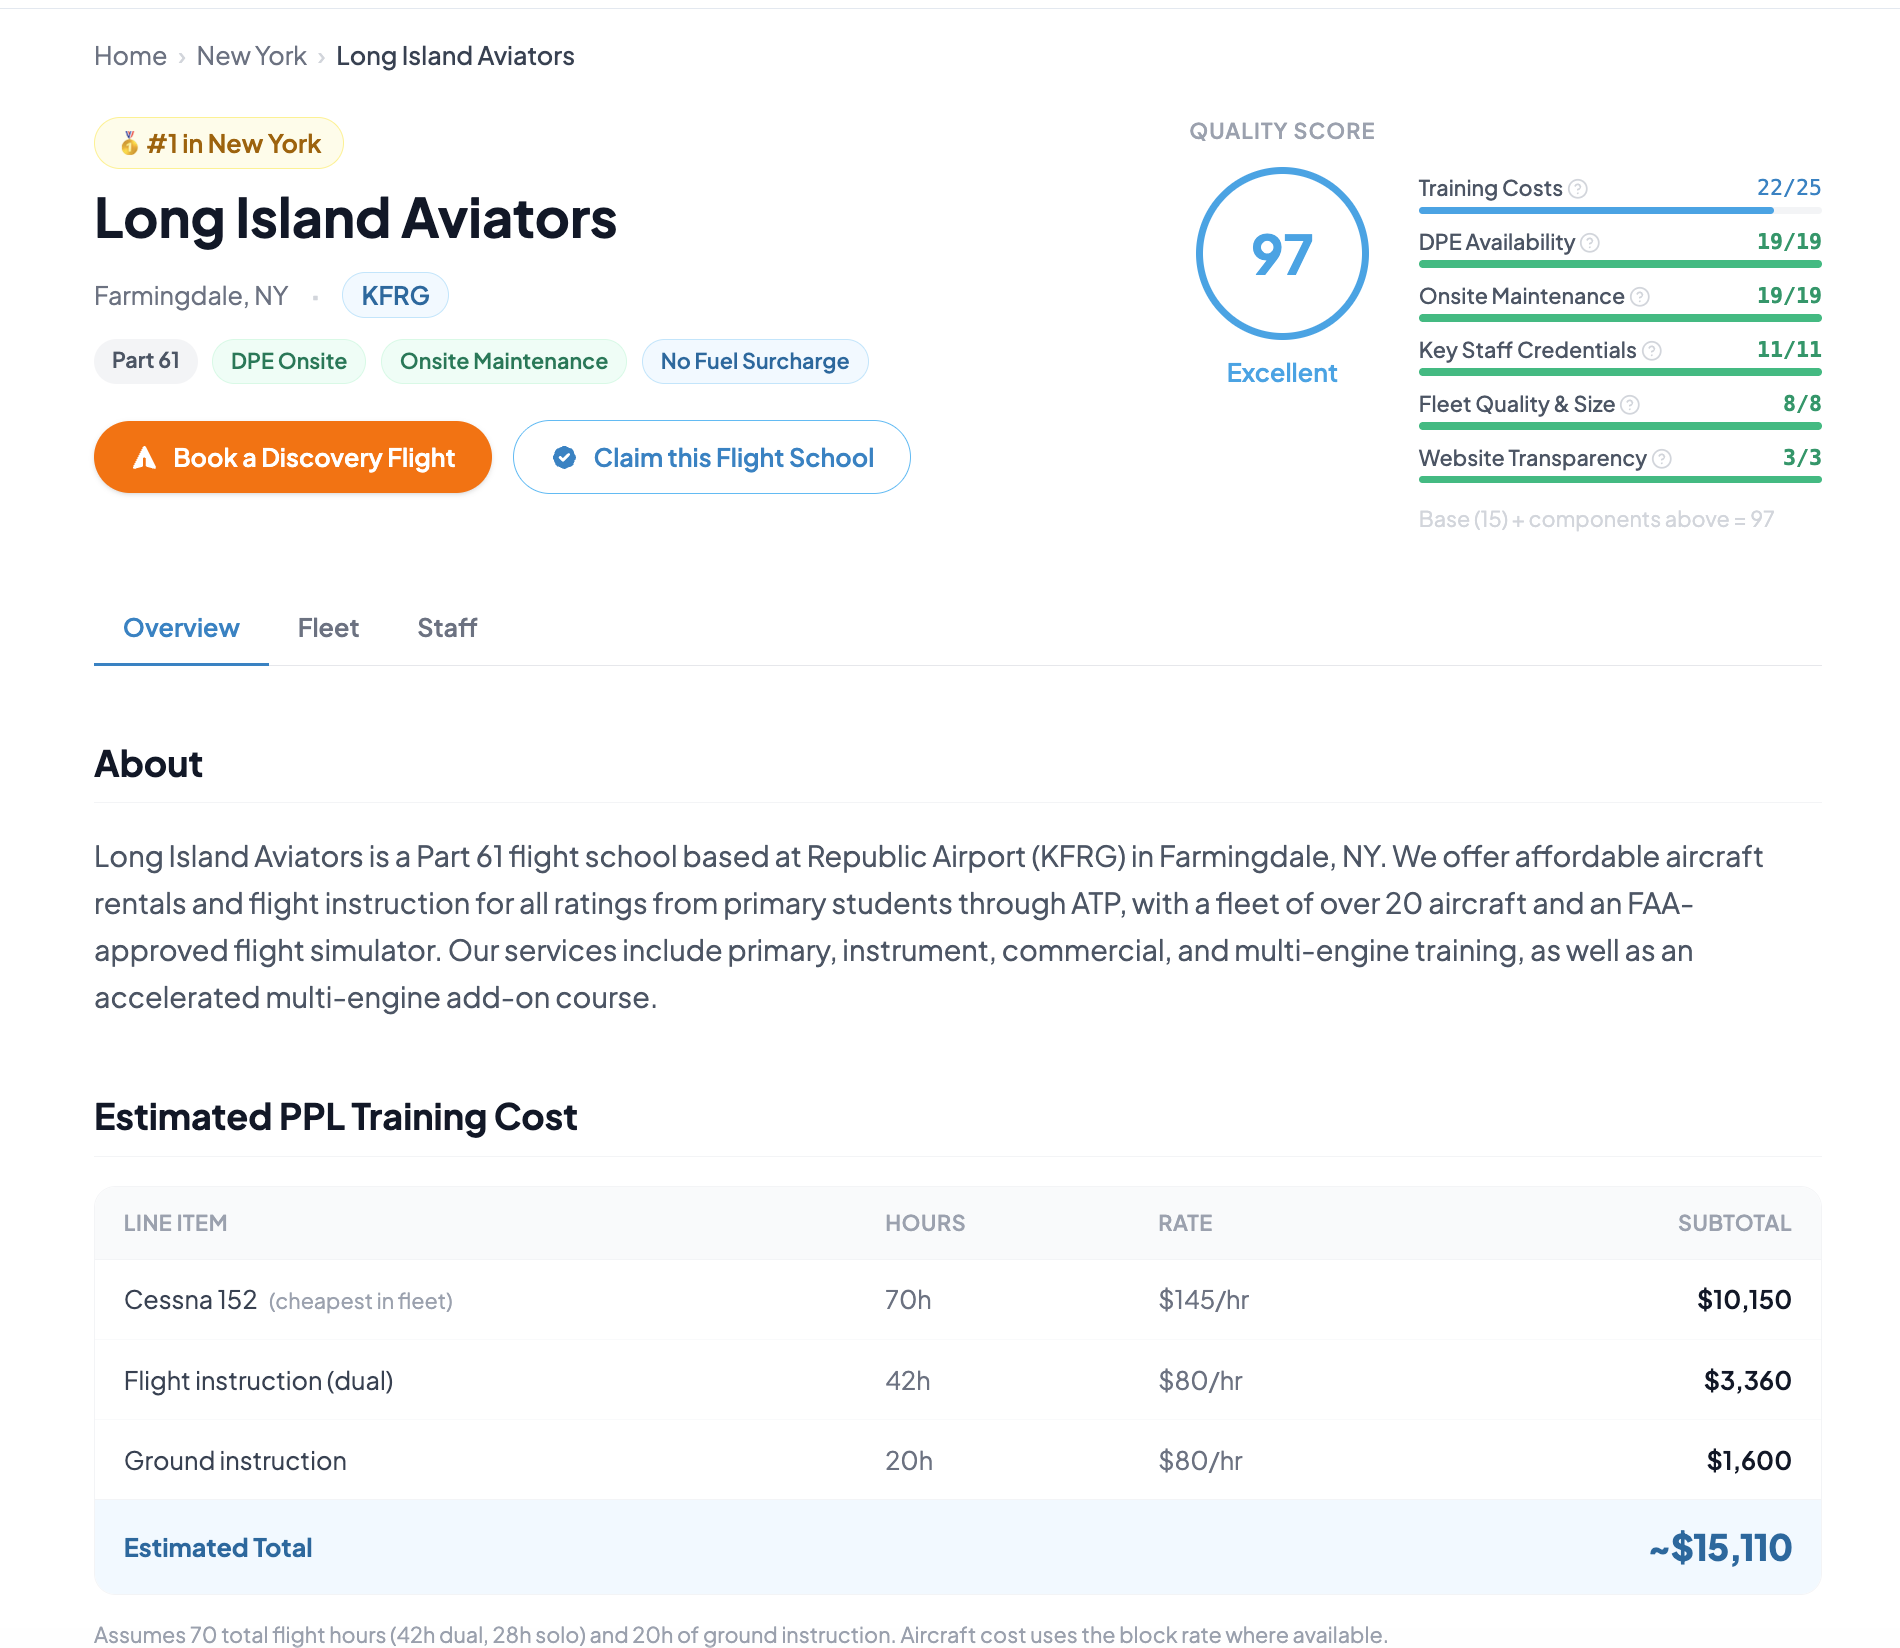Viewport: 1900px width, 1648px height.
Task: Click the Training Costs help icon
Action: [x=1578, y=189]
